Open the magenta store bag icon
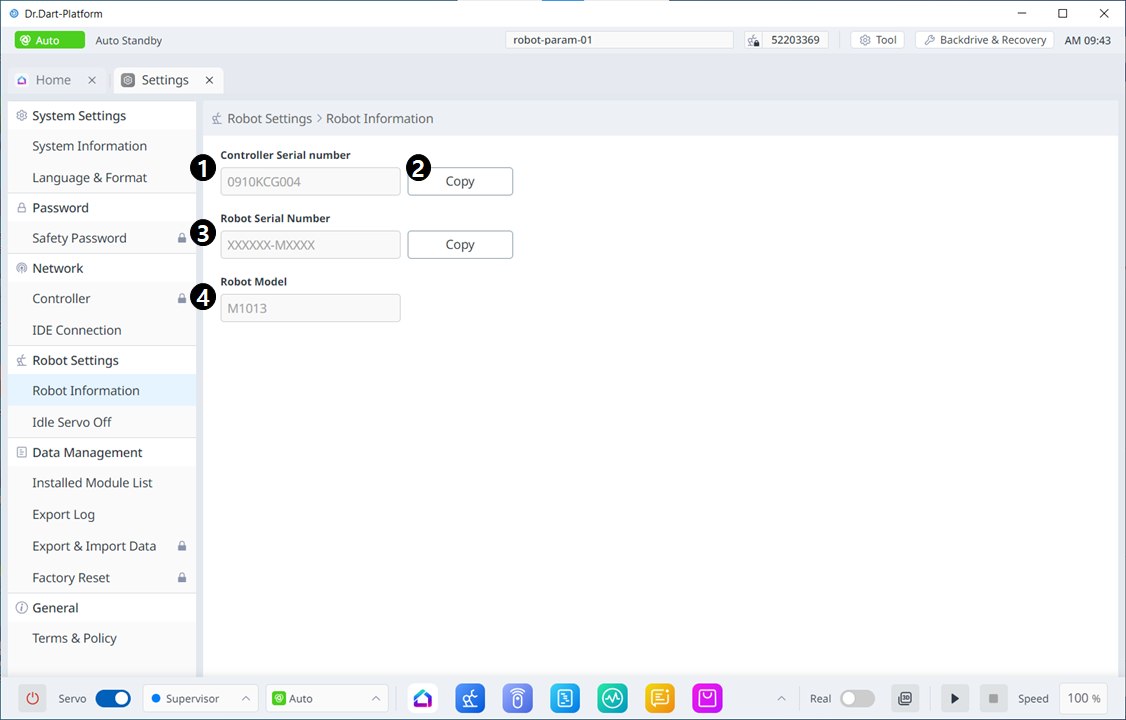This screenshot has width=1126, height=720. [707, 698]
